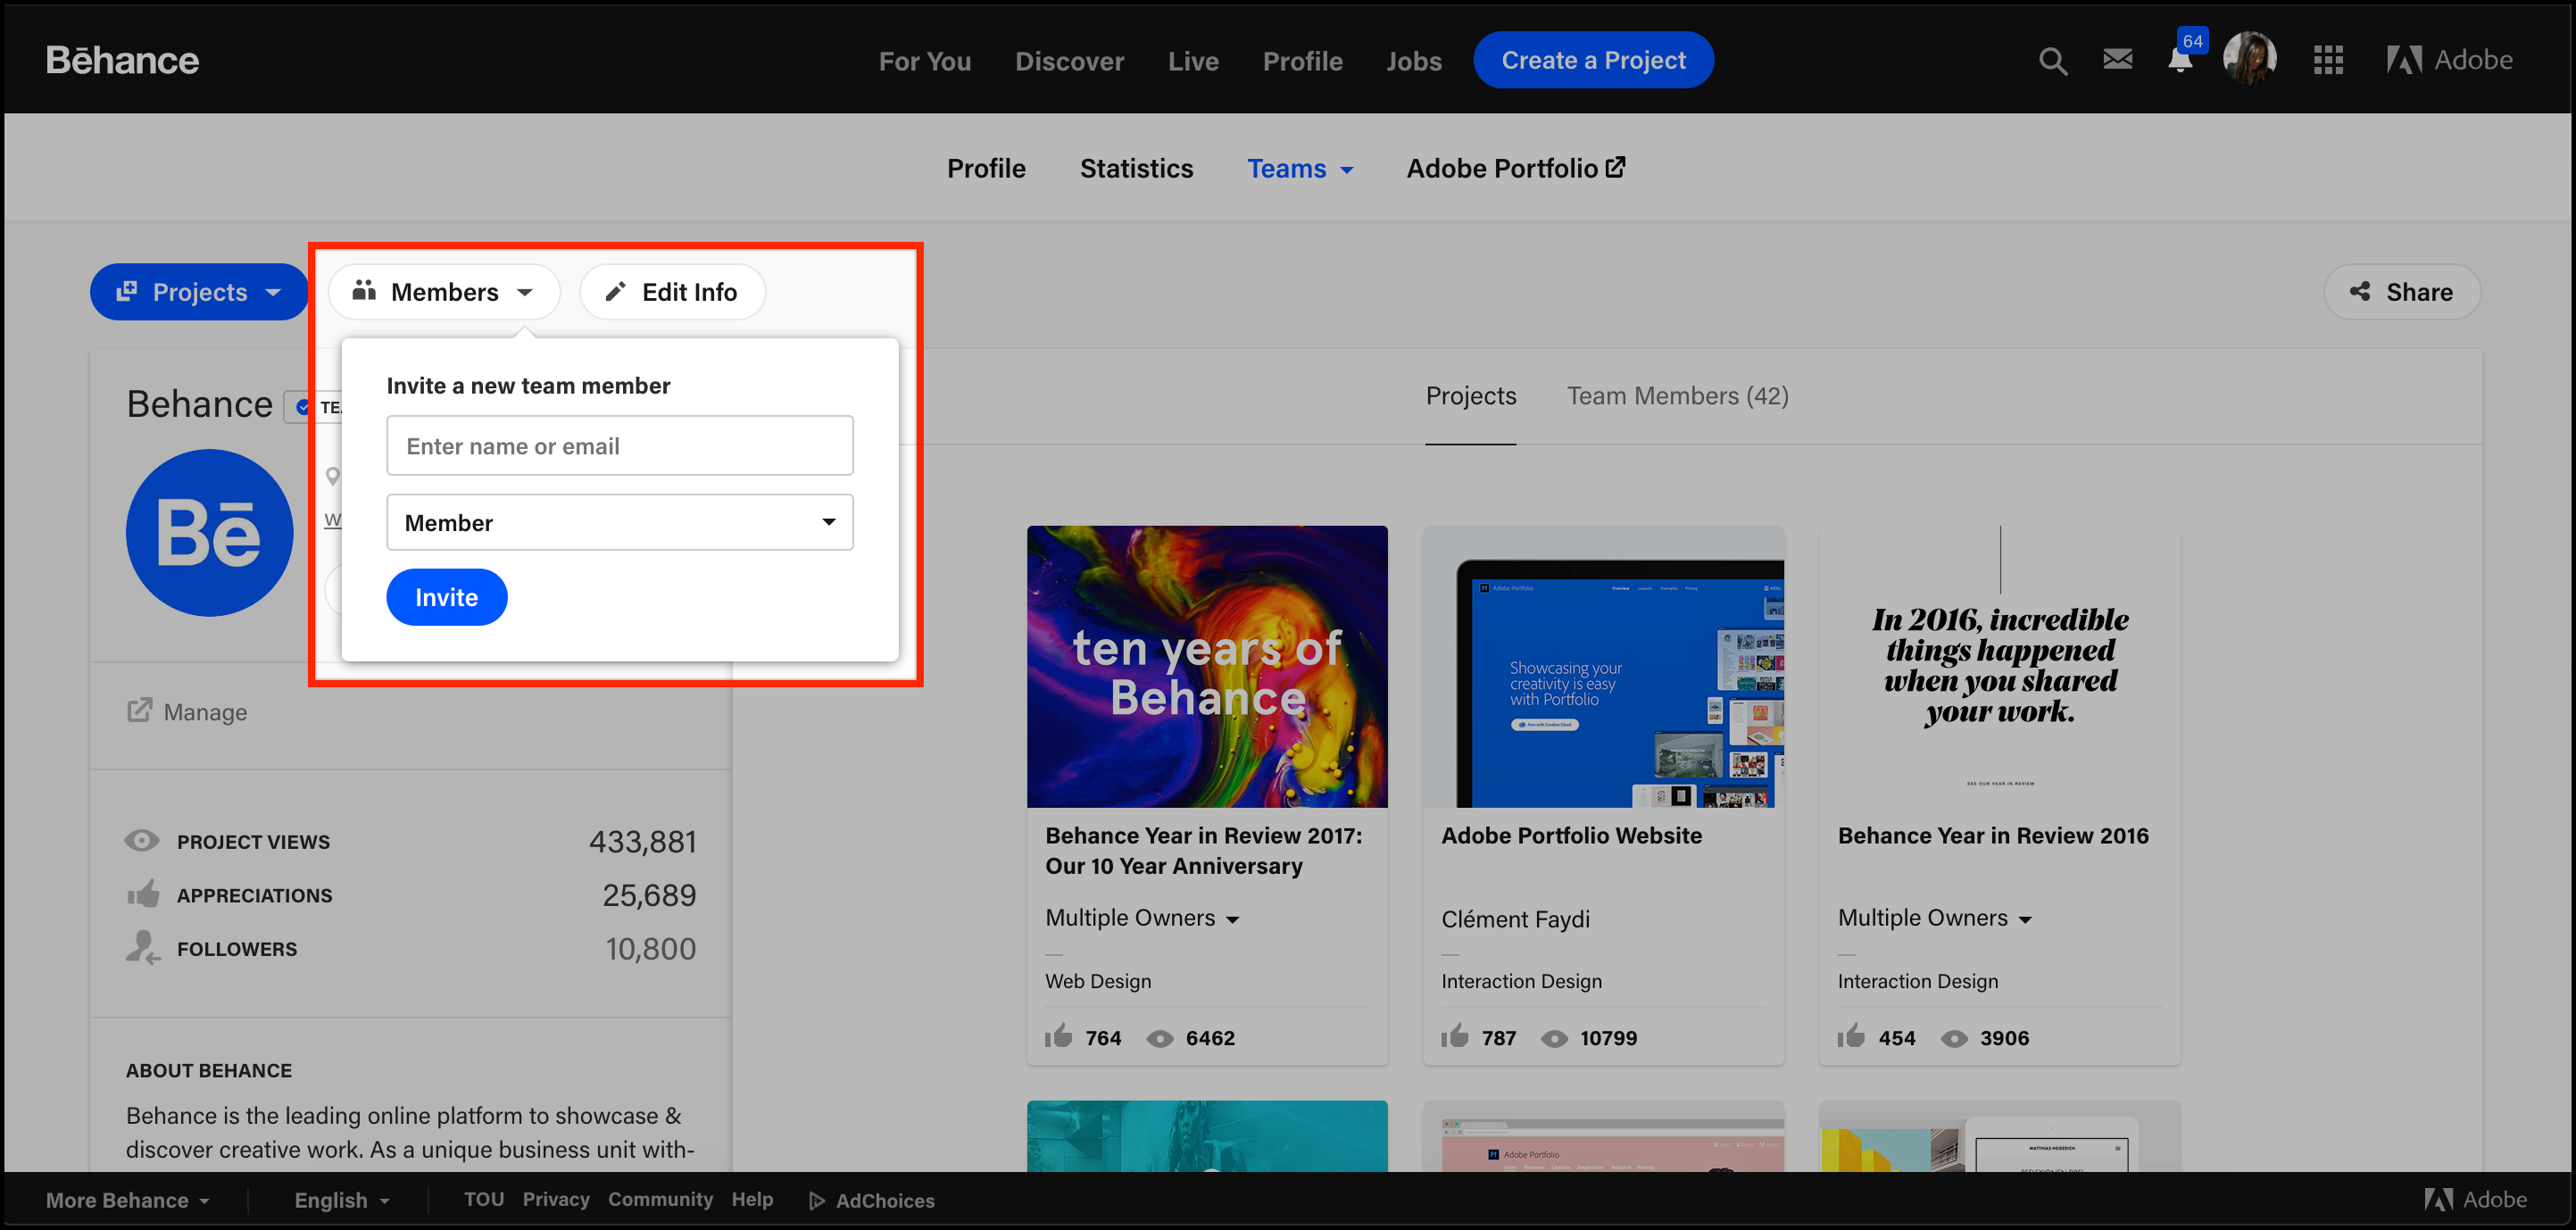The image size is (2576, 1230).
Task: Expand Multiple Owners under Year in Review 2016
Action: click(1935, 917)
